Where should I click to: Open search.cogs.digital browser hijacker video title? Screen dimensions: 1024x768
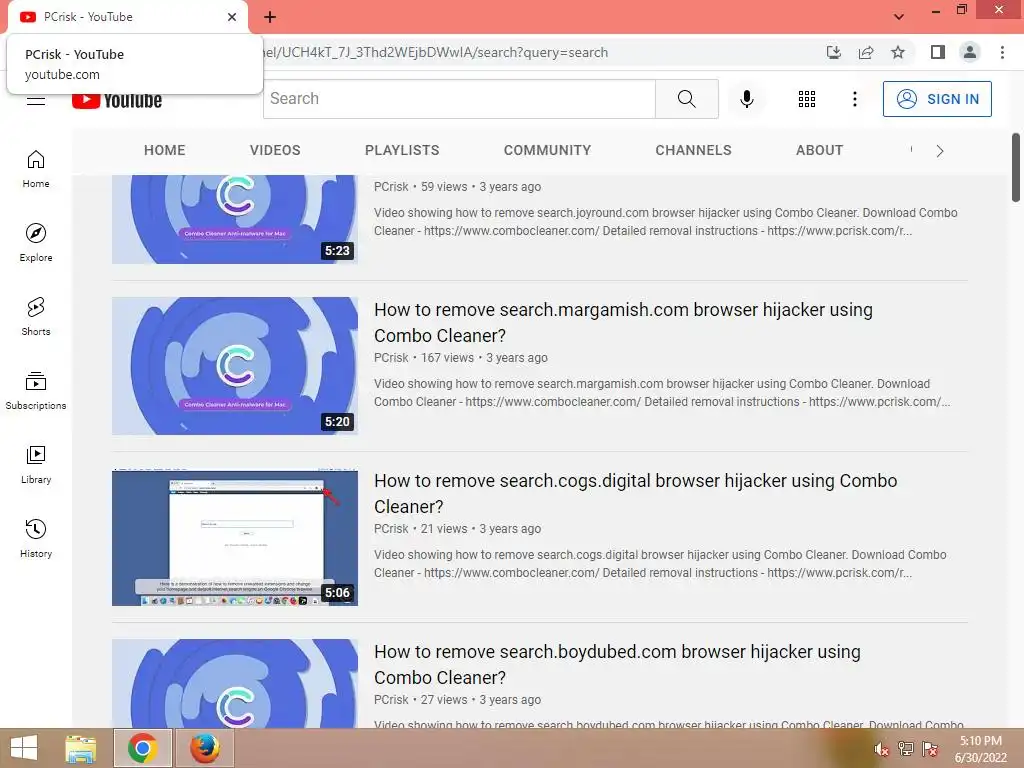tap(635, 494)
